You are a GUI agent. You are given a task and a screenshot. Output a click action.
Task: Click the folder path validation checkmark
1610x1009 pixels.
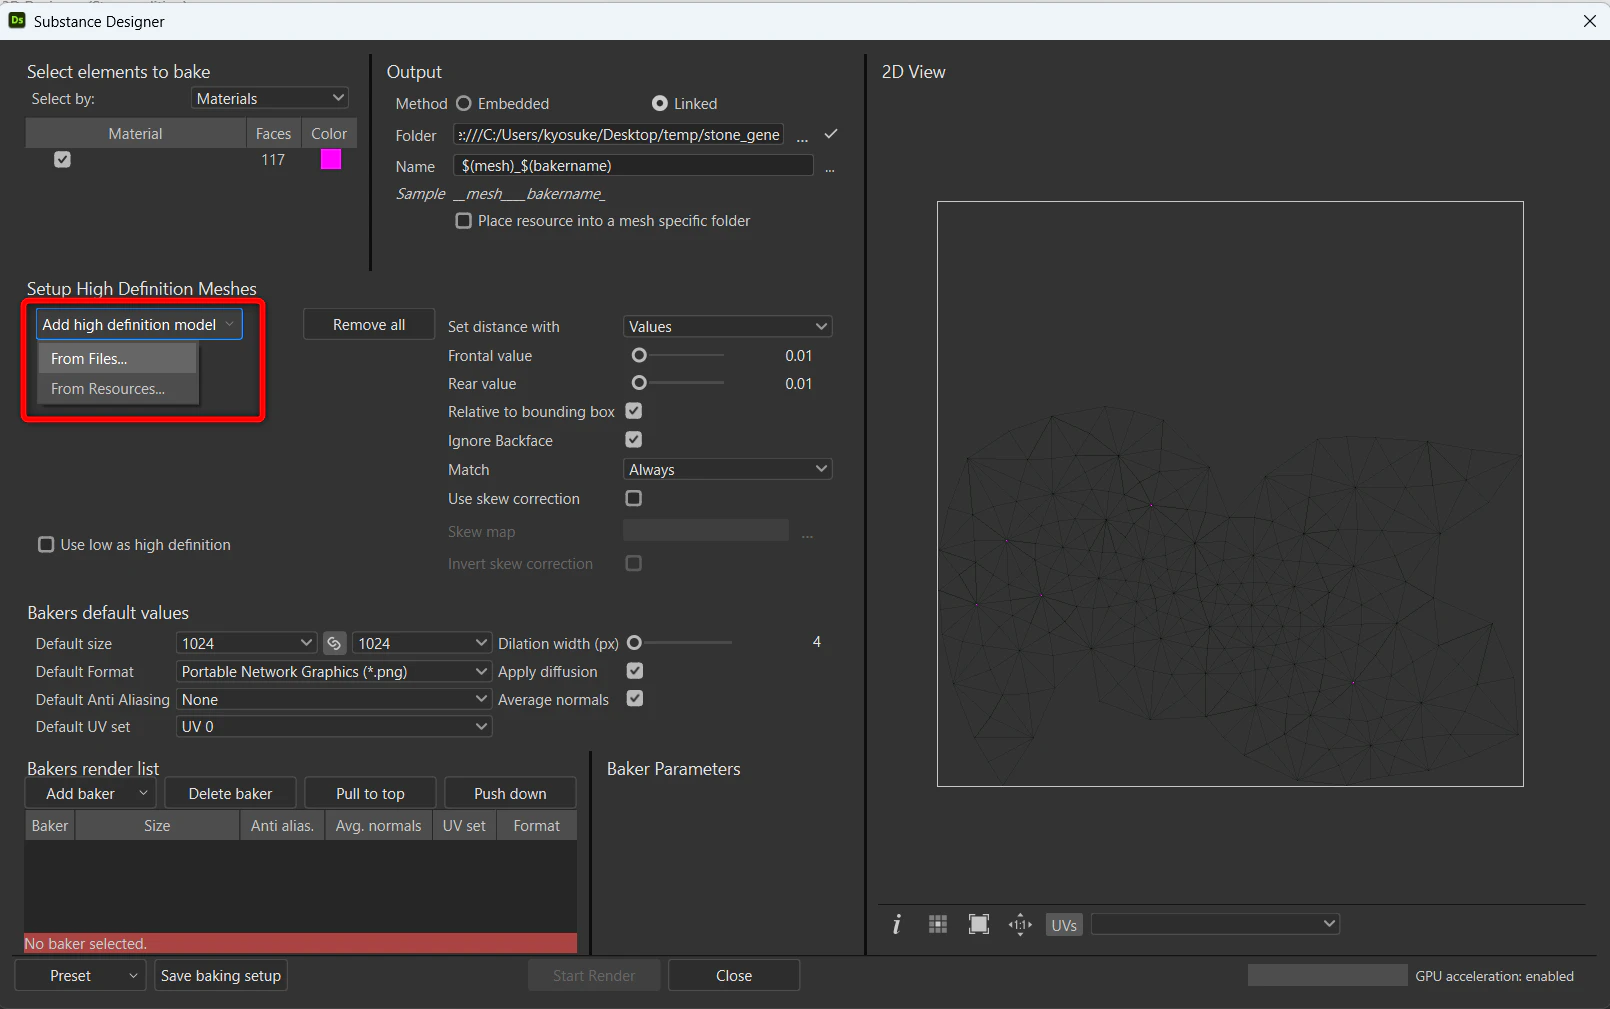(x=831, y=134)
